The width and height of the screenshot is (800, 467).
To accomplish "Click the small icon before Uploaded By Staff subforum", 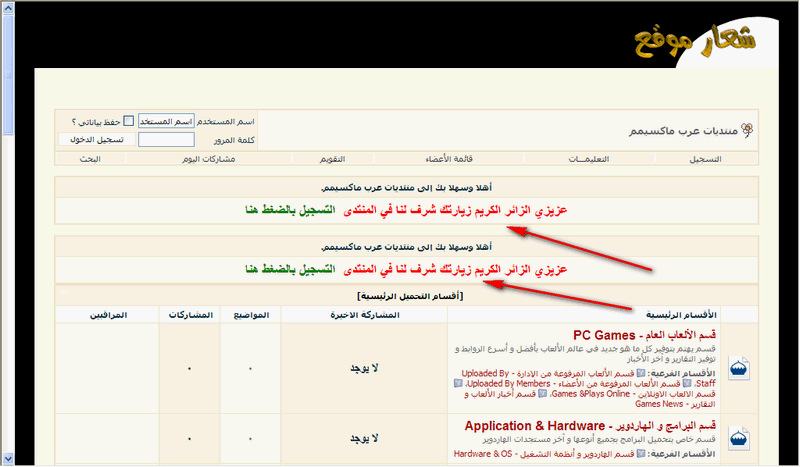I will coord(641,374).
